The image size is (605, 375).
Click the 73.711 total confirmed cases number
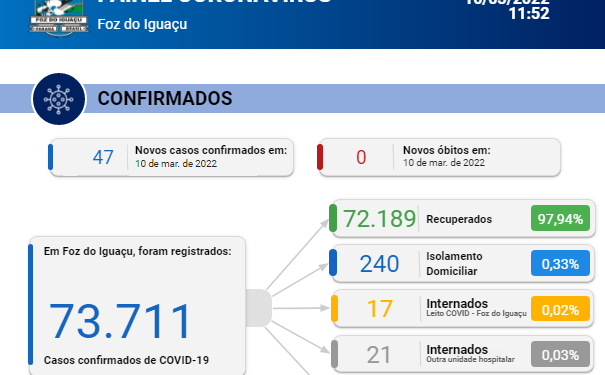click(x=120, y=321)
